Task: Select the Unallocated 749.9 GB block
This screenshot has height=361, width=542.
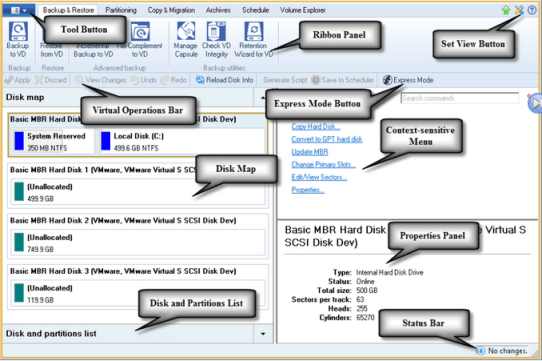Action: click(138, 243)
